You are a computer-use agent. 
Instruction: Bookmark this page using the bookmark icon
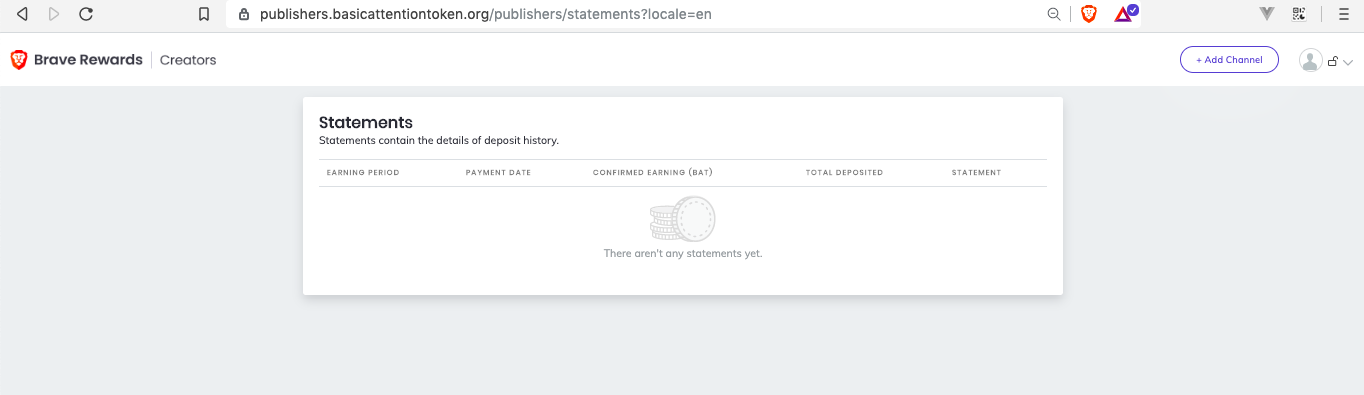tap(204, 14)
